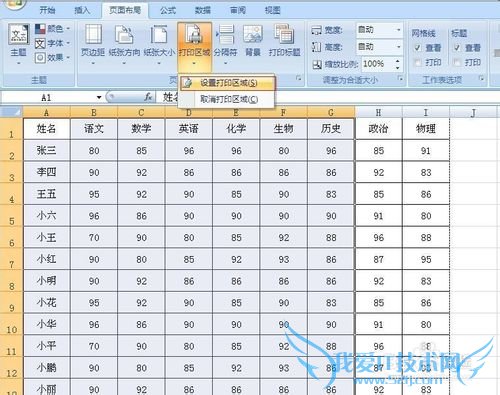This screenshot has width=500, height=395.
Task: Toggle Gridlines View (查看) checkbox
Action: pos(417,48)
